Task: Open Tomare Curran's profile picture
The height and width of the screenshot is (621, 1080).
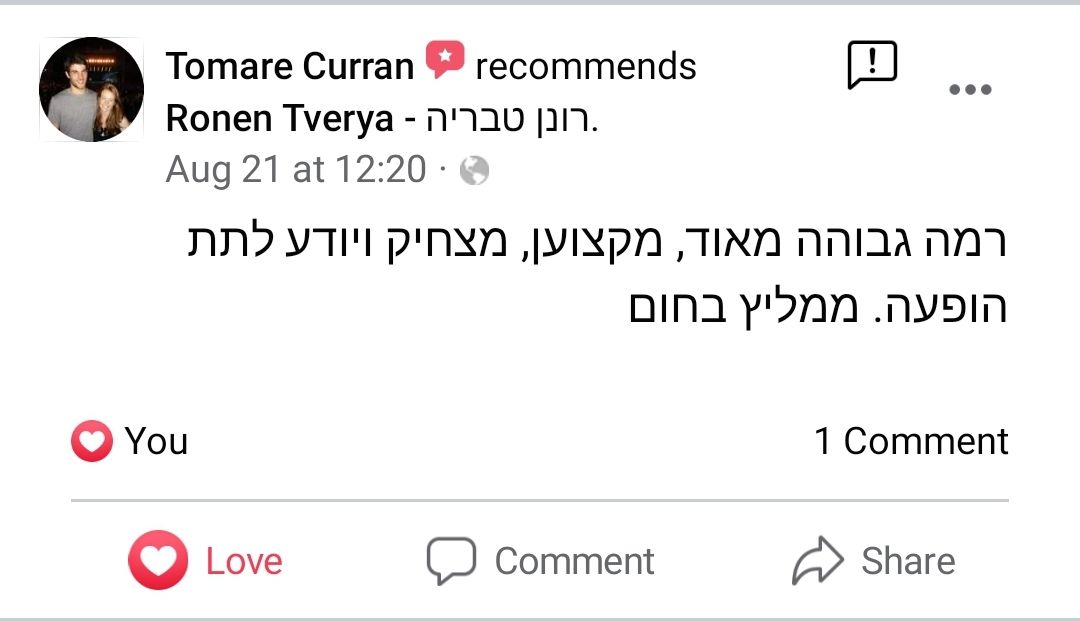Action: (x=91, y=89)
